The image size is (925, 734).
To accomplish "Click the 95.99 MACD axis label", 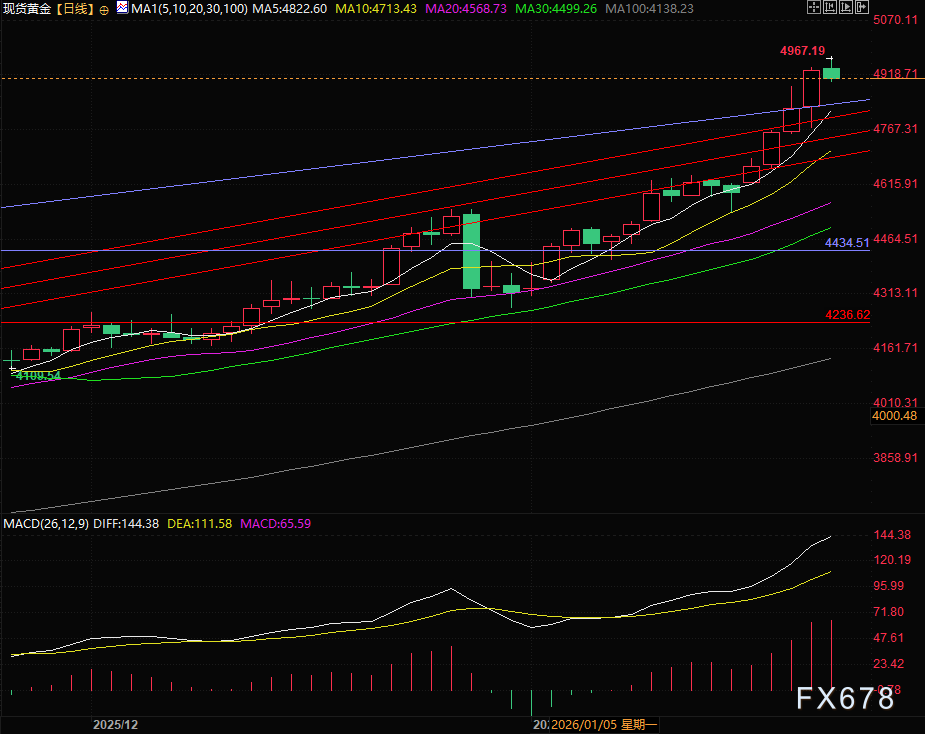I will [x=889, y=586].
